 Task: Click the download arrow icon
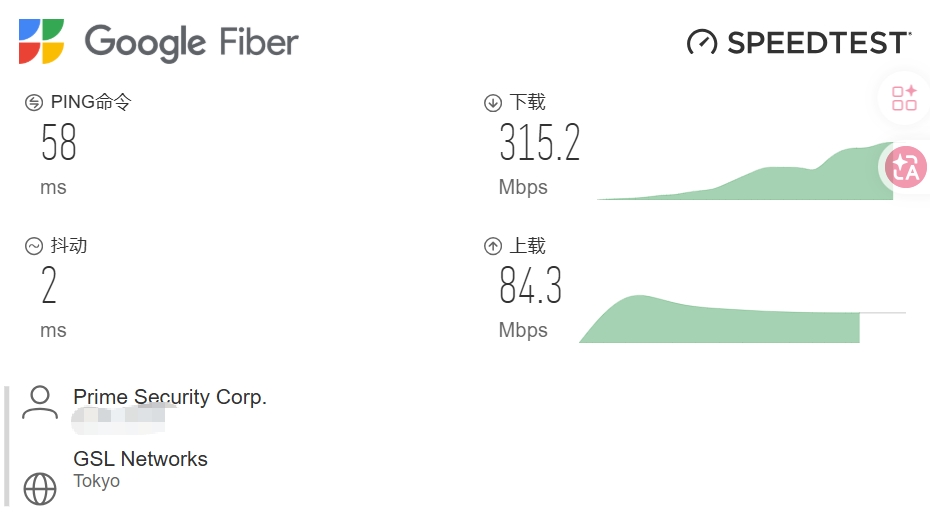pyautogui.click(x=492, y=103)
